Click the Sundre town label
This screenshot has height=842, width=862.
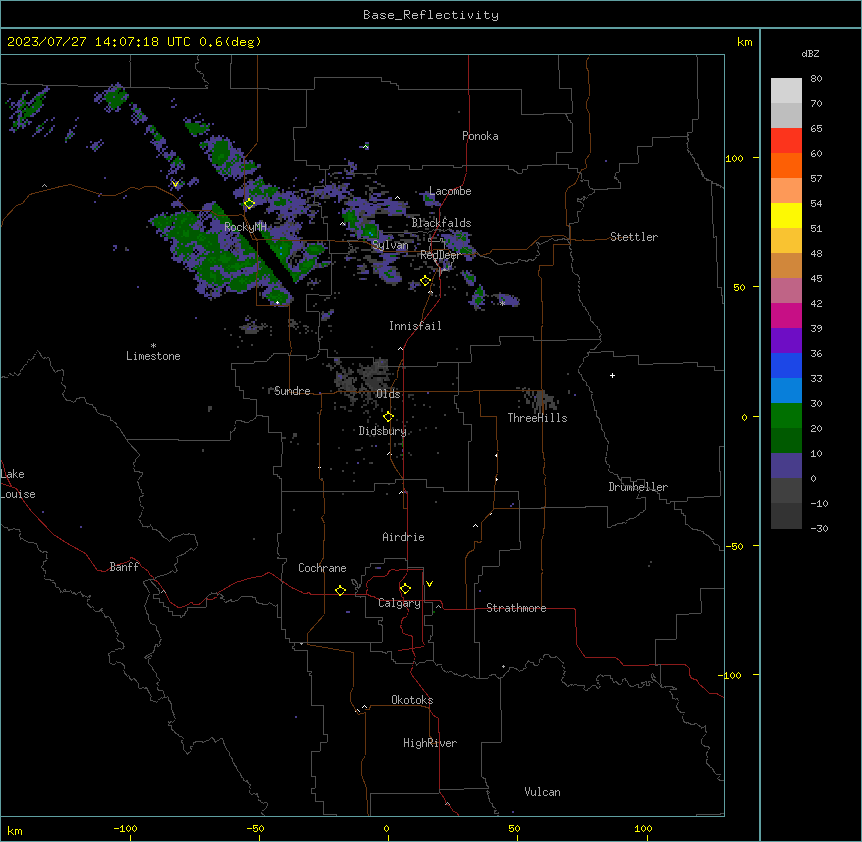[x=292, y=391]
